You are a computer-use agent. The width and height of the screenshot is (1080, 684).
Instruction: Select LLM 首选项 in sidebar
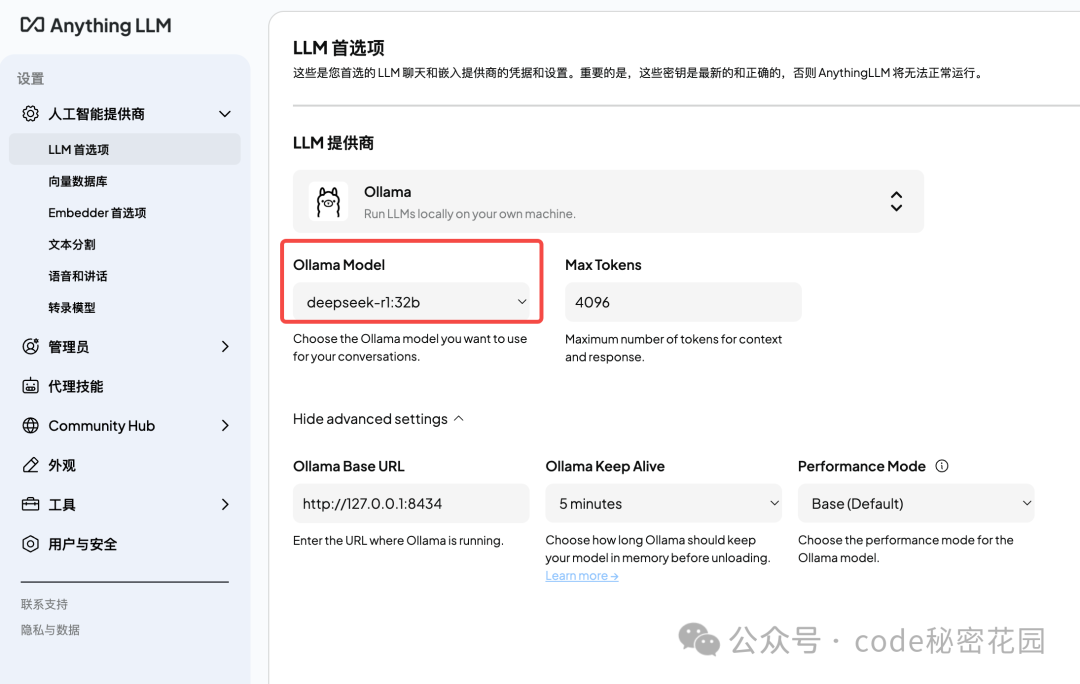pyautogui.click(x=125, y=149)
